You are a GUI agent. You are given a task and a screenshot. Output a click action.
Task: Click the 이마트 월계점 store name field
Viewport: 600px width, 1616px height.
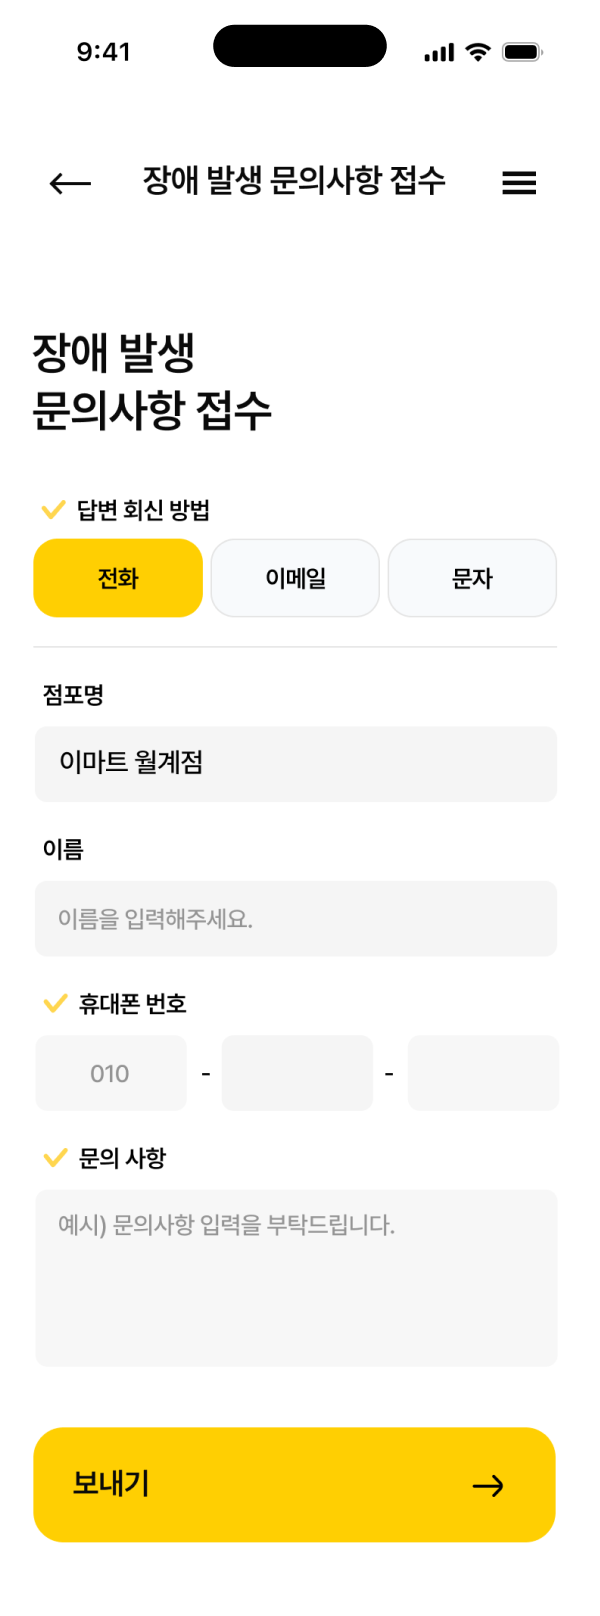point(296,764)
